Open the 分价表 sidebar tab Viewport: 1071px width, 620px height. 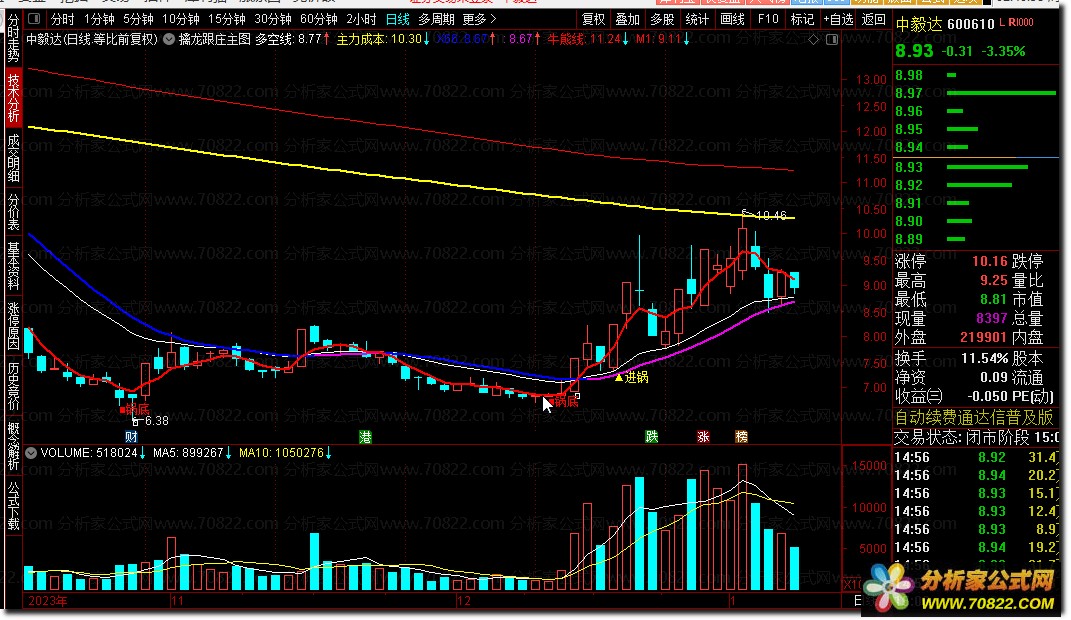coord(14,212)
